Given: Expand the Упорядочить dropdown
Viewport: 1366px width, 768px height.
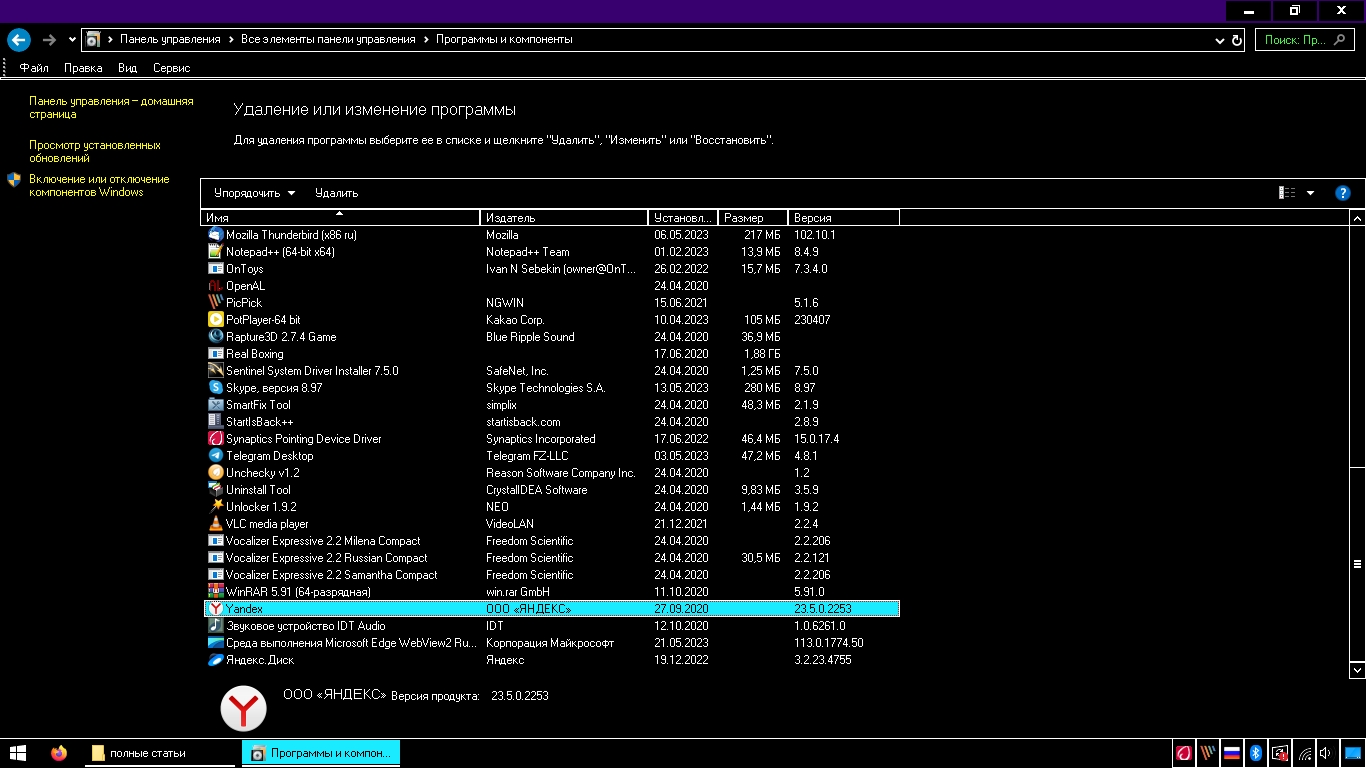Looking at the screenshot, I should tap(254, 193).
